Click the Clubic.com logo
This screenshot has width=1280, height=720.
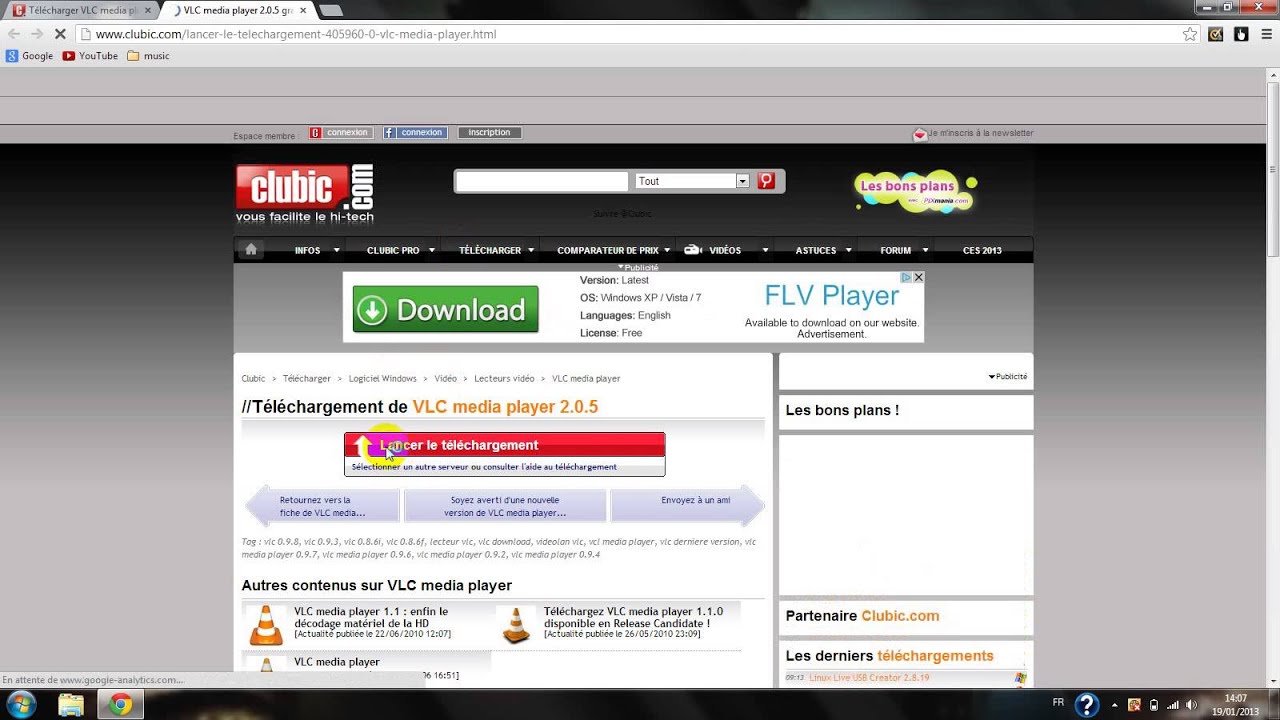[305, 194]
